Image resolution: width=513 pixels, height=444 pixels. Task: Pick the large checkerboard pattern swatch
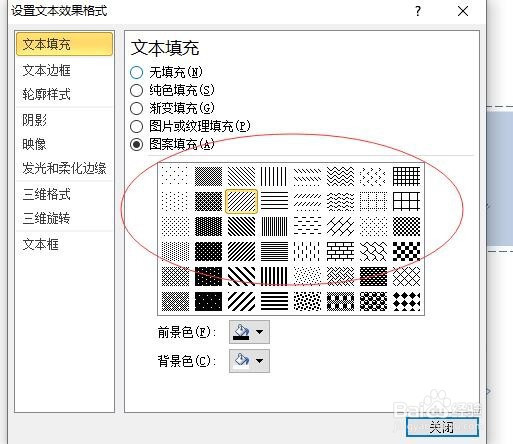(x=406, y=251)
